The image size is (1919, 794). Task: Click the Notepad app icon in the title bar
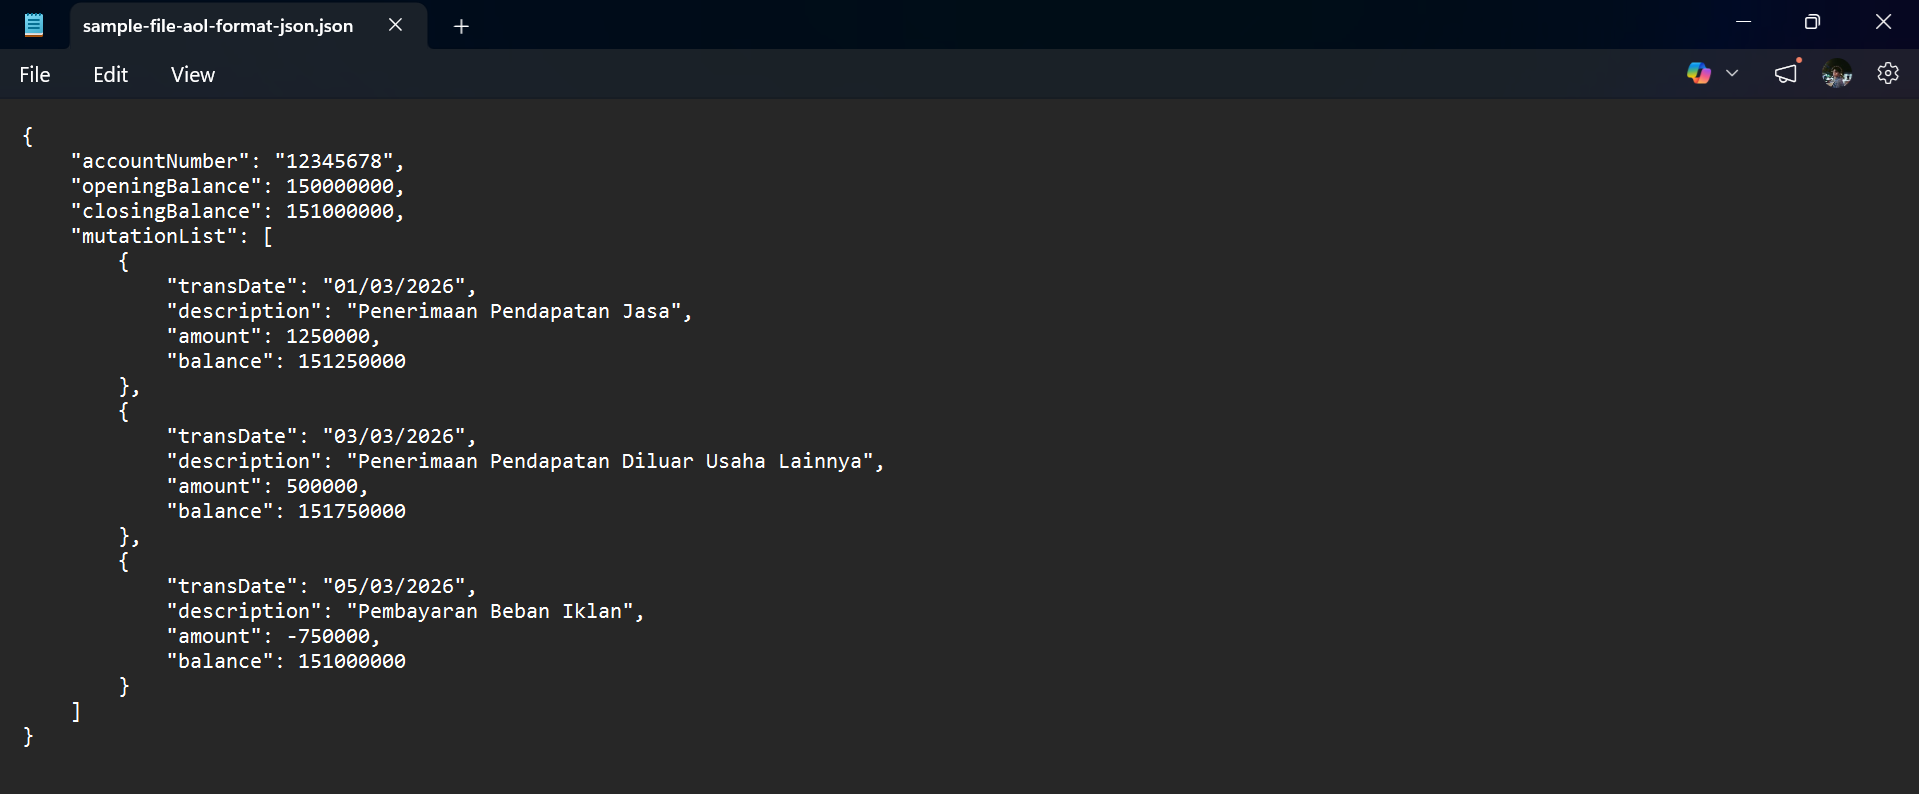34,25
